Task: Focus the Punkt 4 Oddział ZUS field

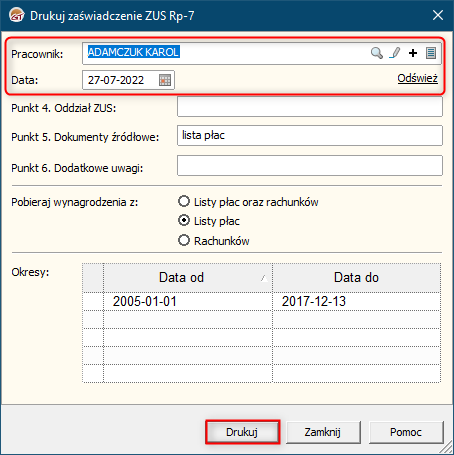Action: (310, 107)
